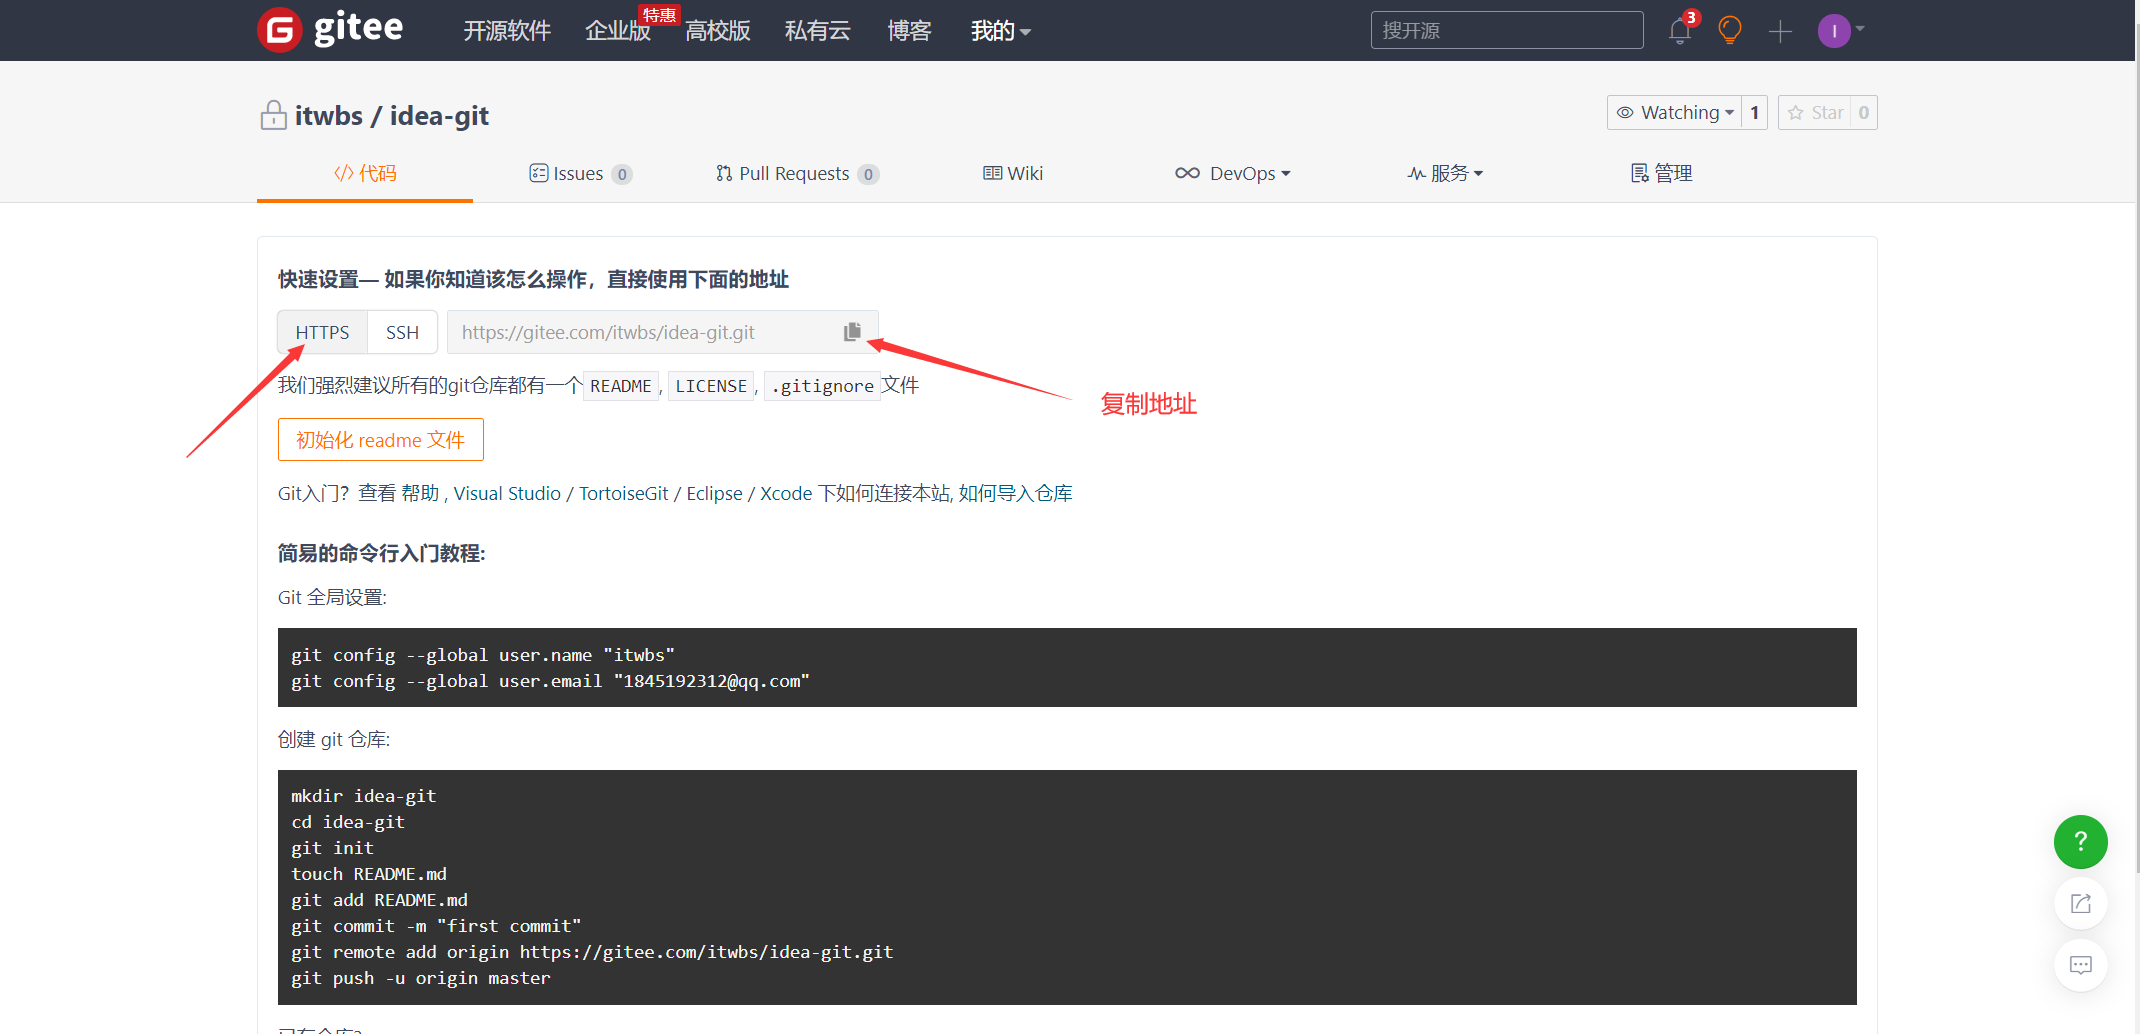Click the 'git push -u origin master' line
Screen dimensions: 2140x1034
(x=421, y=978)
